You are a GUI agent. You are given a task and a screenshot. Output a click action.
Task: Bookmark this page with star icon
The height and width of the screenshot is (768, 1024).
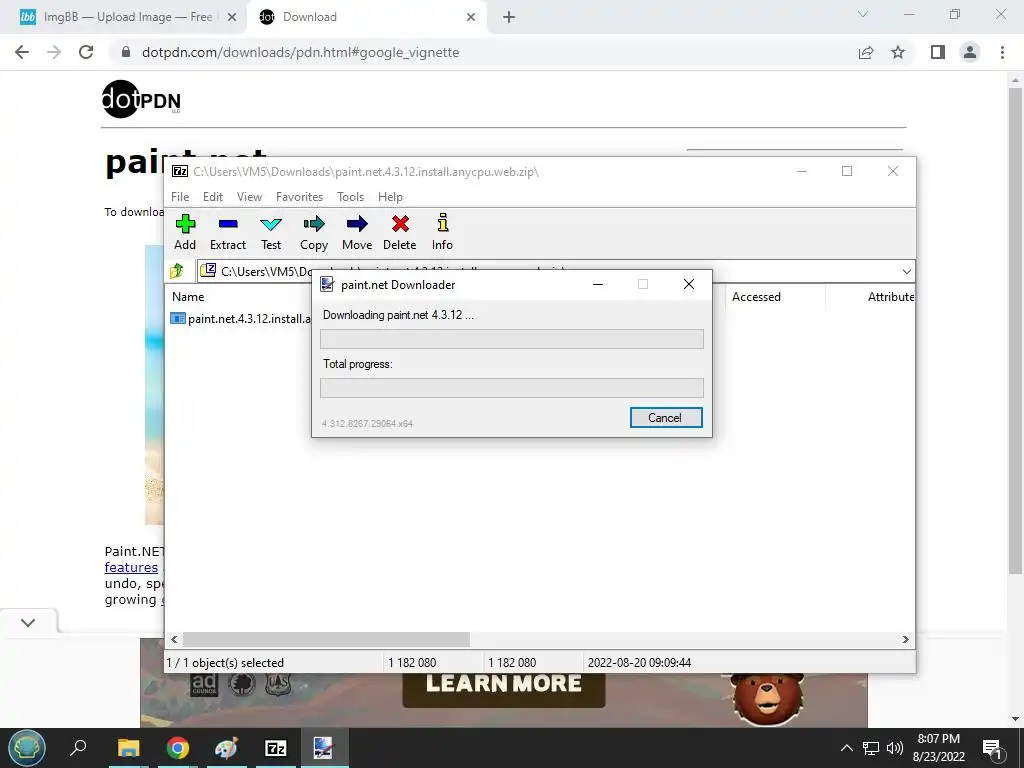pyautogui.click(x=898, y=52)
